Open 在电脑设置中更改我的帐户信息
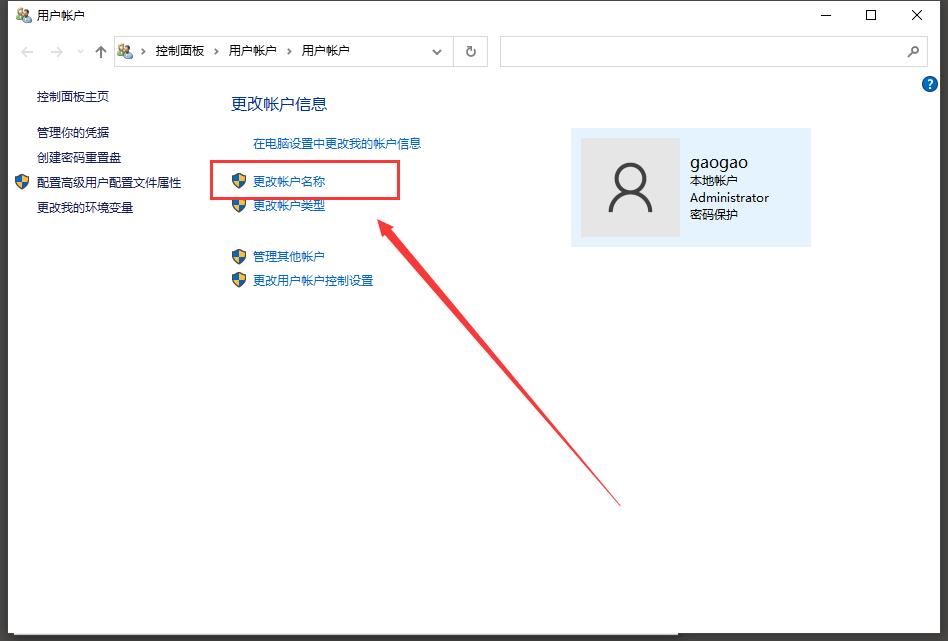Screen dimensions: 948x641 pyautogui.click(x=337, y=143)
